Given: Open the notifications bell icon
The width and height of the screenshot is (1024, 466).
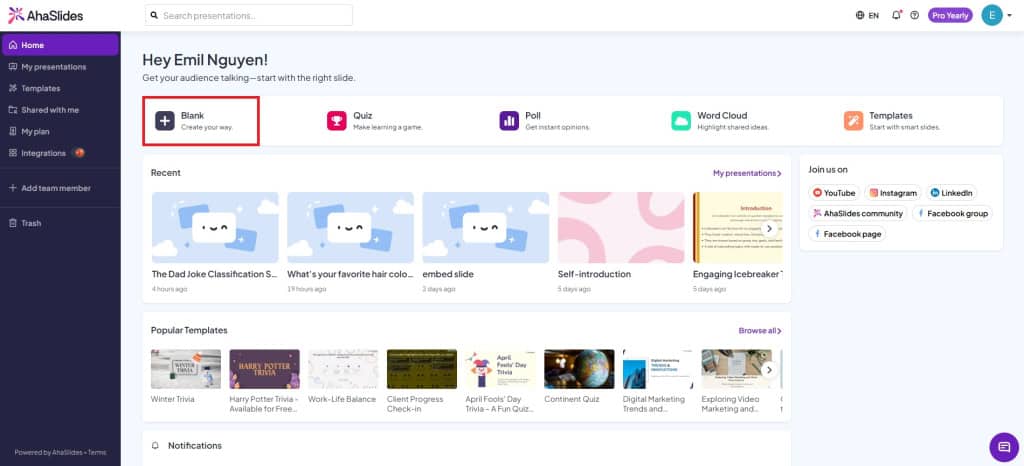Looking at the screenshot, I should [896, 15].
